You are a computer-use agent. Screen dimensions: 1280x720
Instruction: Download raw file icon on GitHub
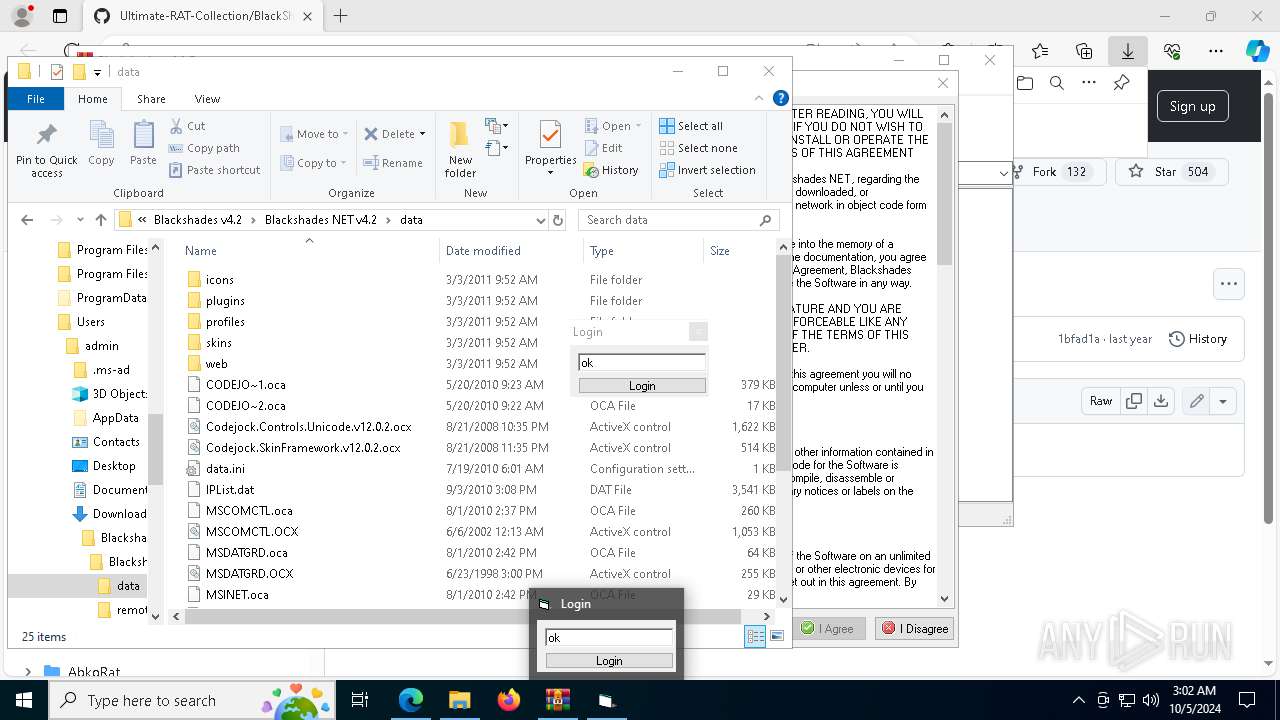(1161, 401)
